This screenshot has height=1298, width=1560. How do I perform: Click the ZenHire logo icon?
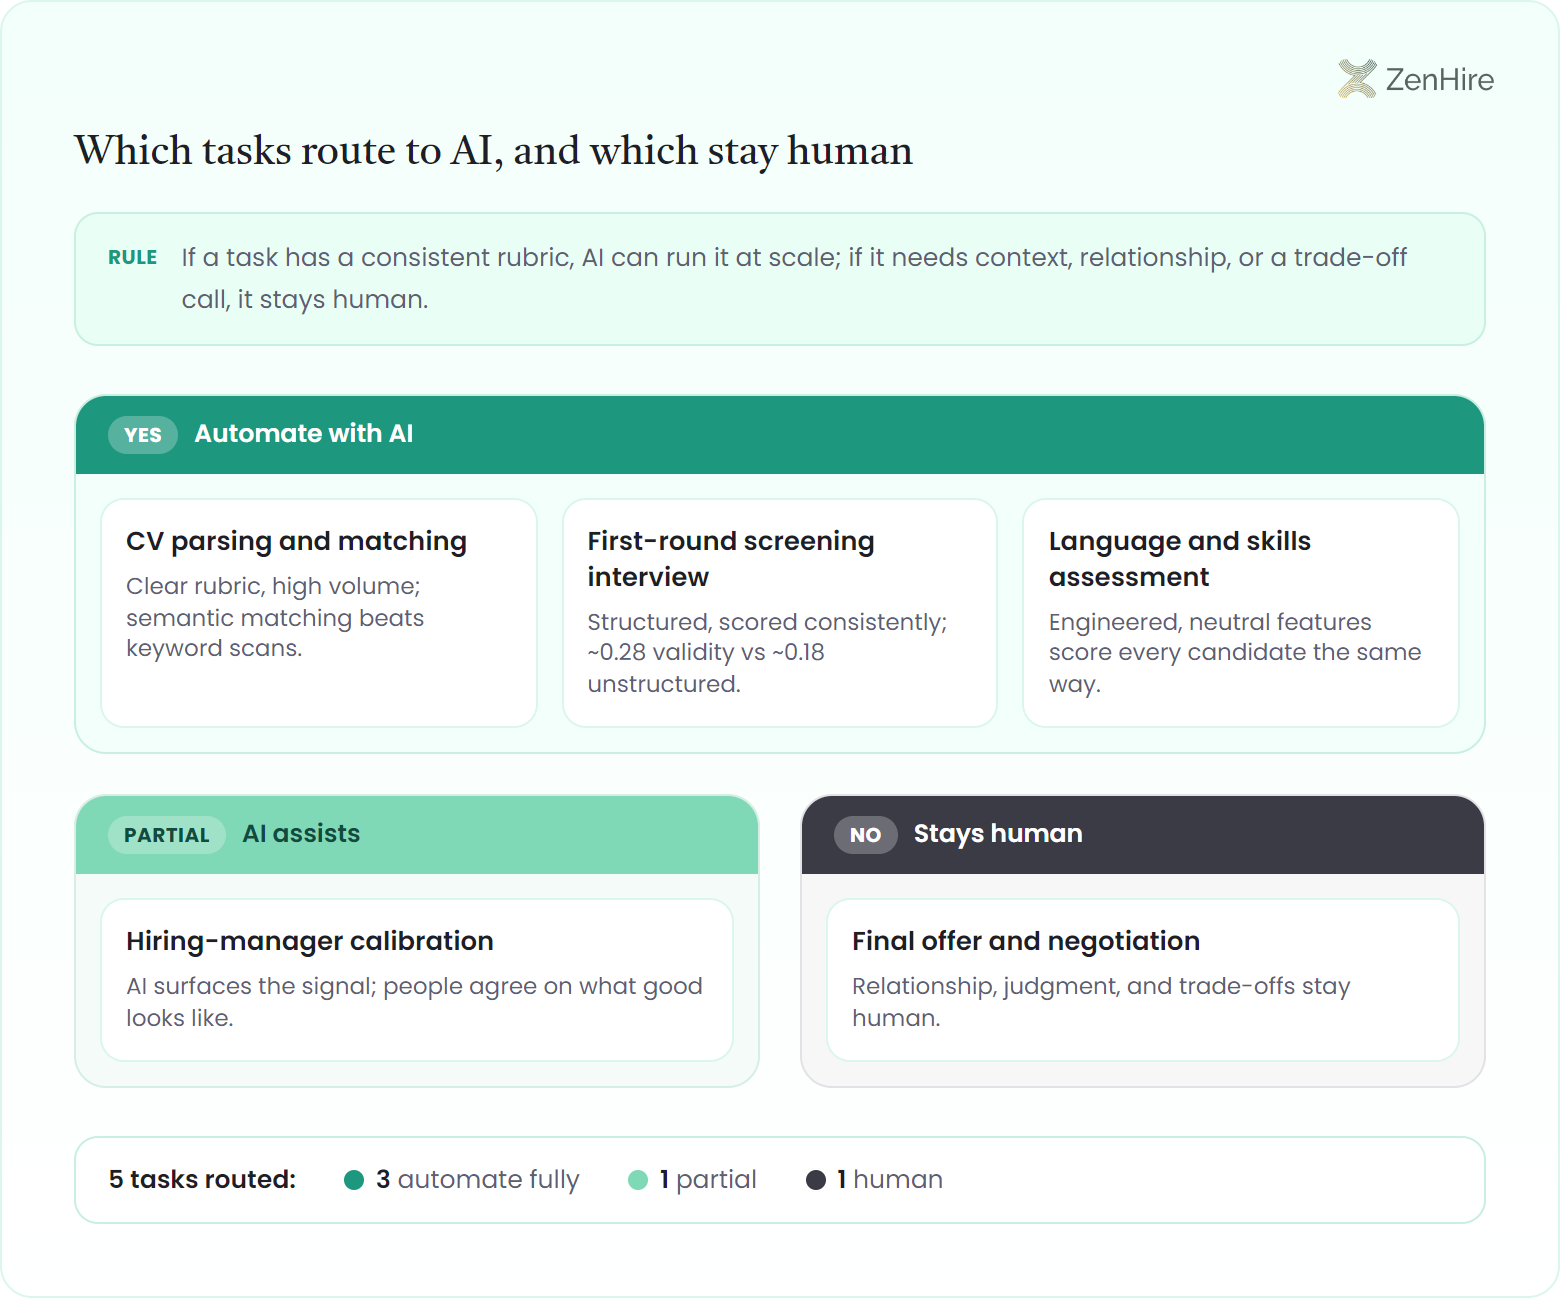[1357, 79]
